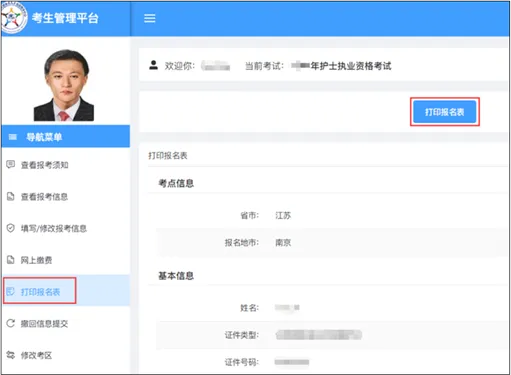Toggle the hamburger sidebar menu icon
Viewport: 511px width, 375px height.
150,18
